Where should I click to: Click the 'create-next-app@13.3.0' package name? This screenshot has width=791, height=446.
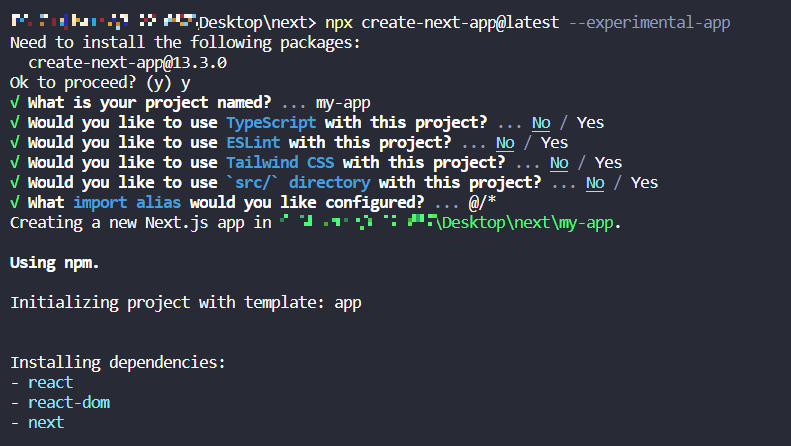pos(127,63)
